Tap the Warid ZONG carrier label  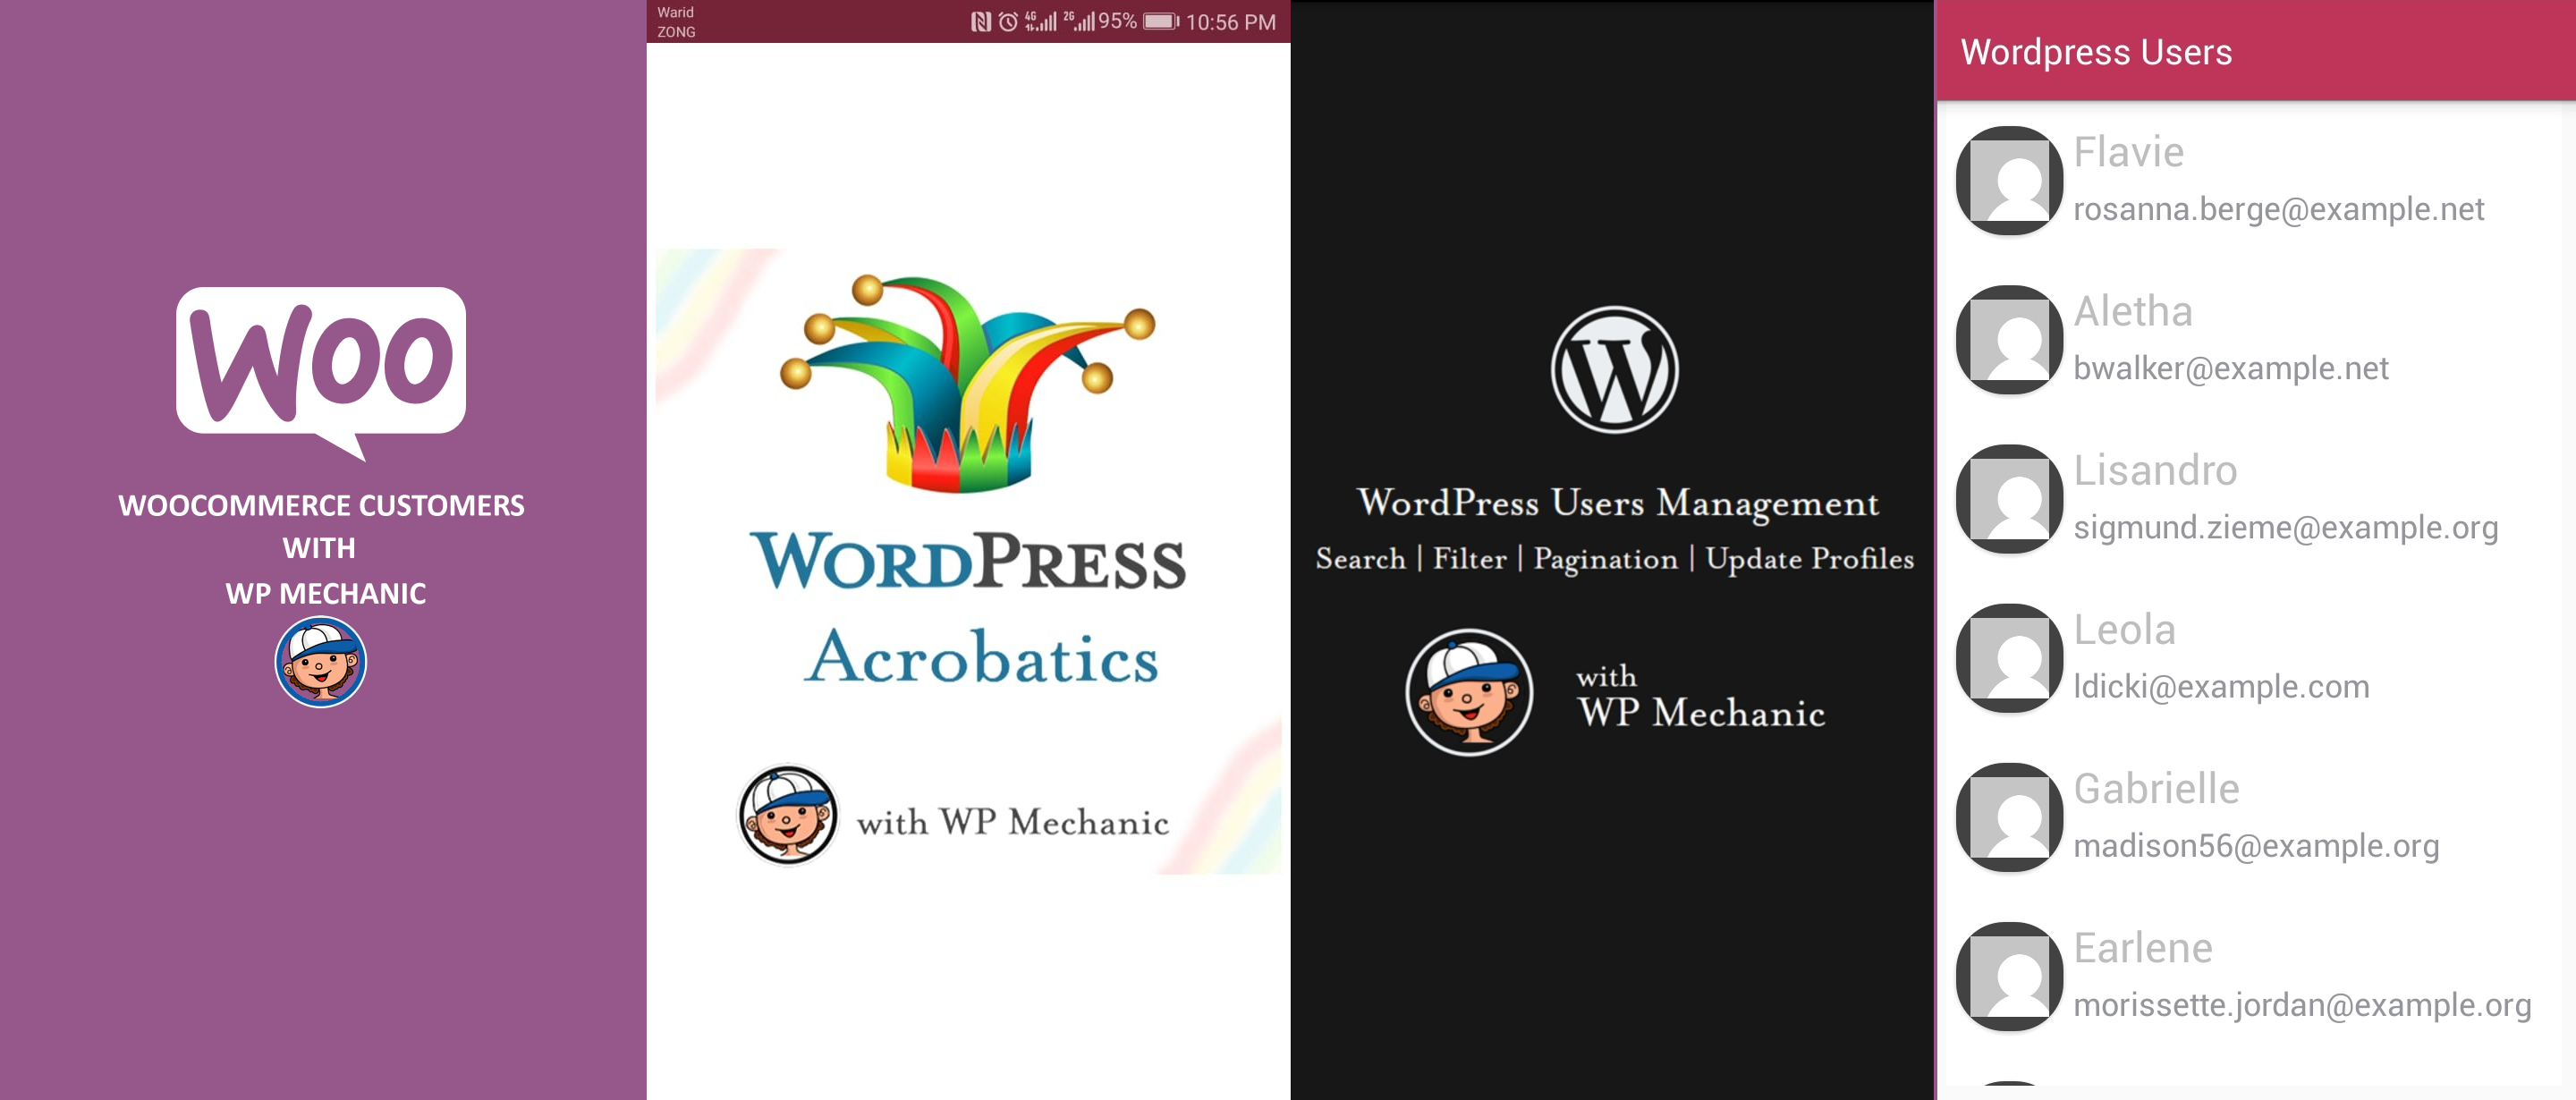pyautogui.click(x=676, y=22)
